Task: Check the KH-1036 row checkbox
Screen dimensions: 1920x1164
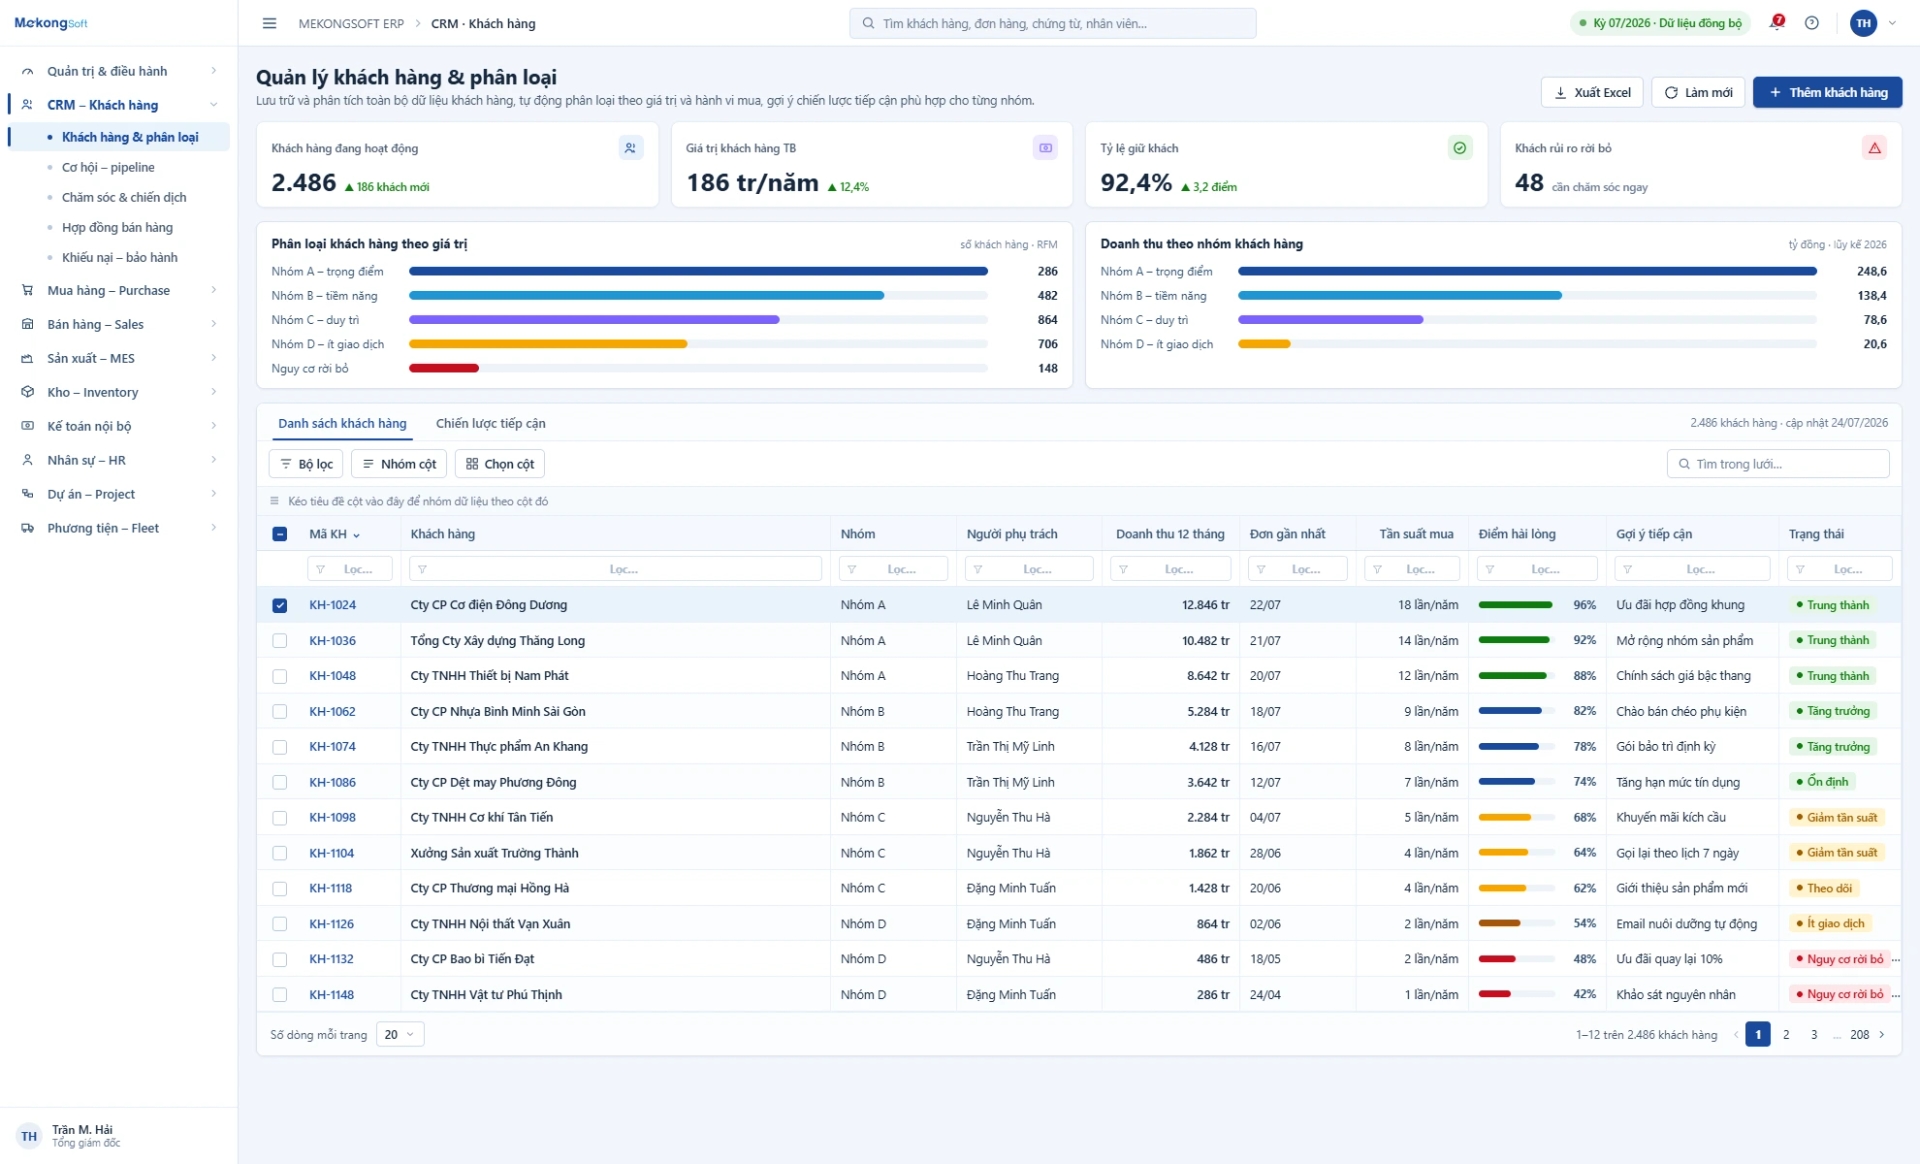Action: click(280, 641)
